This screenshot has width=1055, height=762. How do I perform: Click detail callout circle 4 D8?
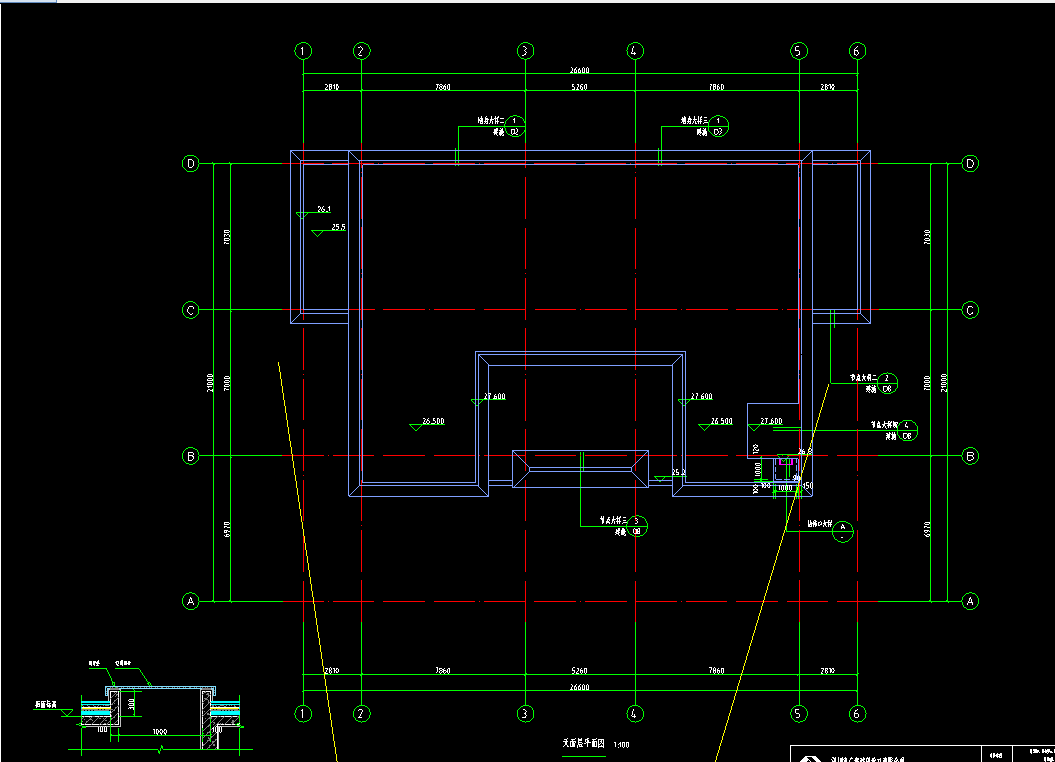point(907,430)
